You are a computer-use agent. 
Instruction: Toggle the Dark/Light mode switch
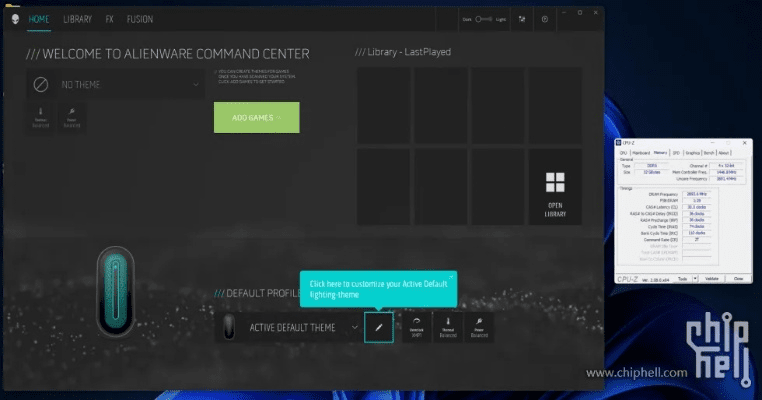pyautogui.click(x=484, y=19)
